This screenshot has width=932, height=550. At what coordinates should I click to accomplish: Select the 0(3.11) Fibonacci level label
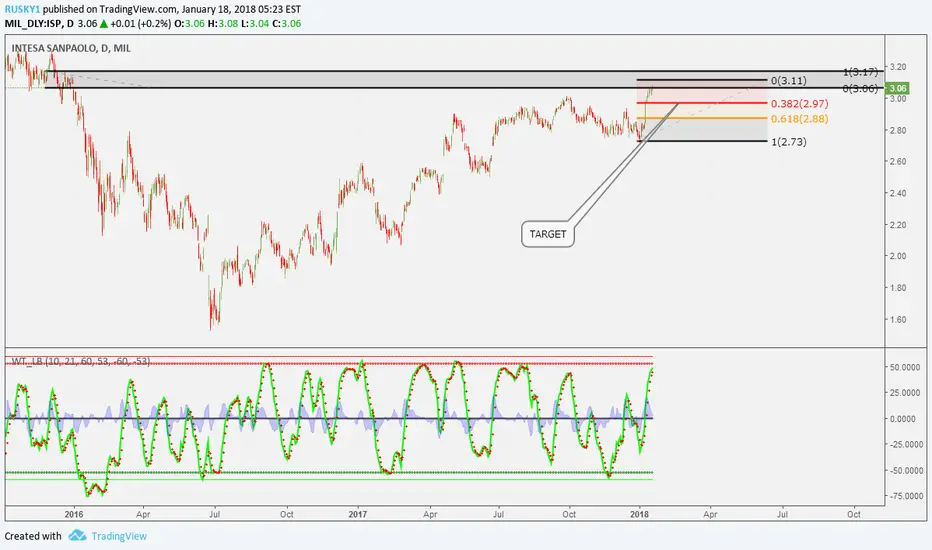789,80
